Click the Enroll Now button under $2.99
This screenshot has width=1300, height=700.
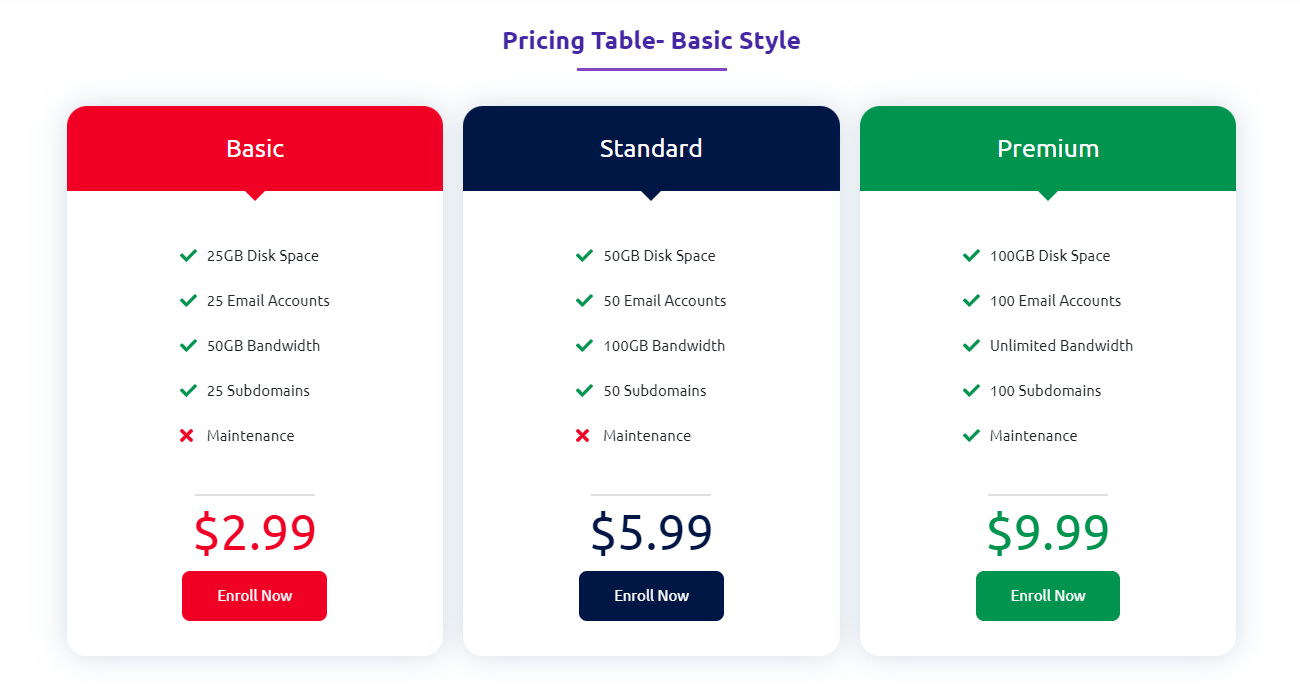point(254,596)
